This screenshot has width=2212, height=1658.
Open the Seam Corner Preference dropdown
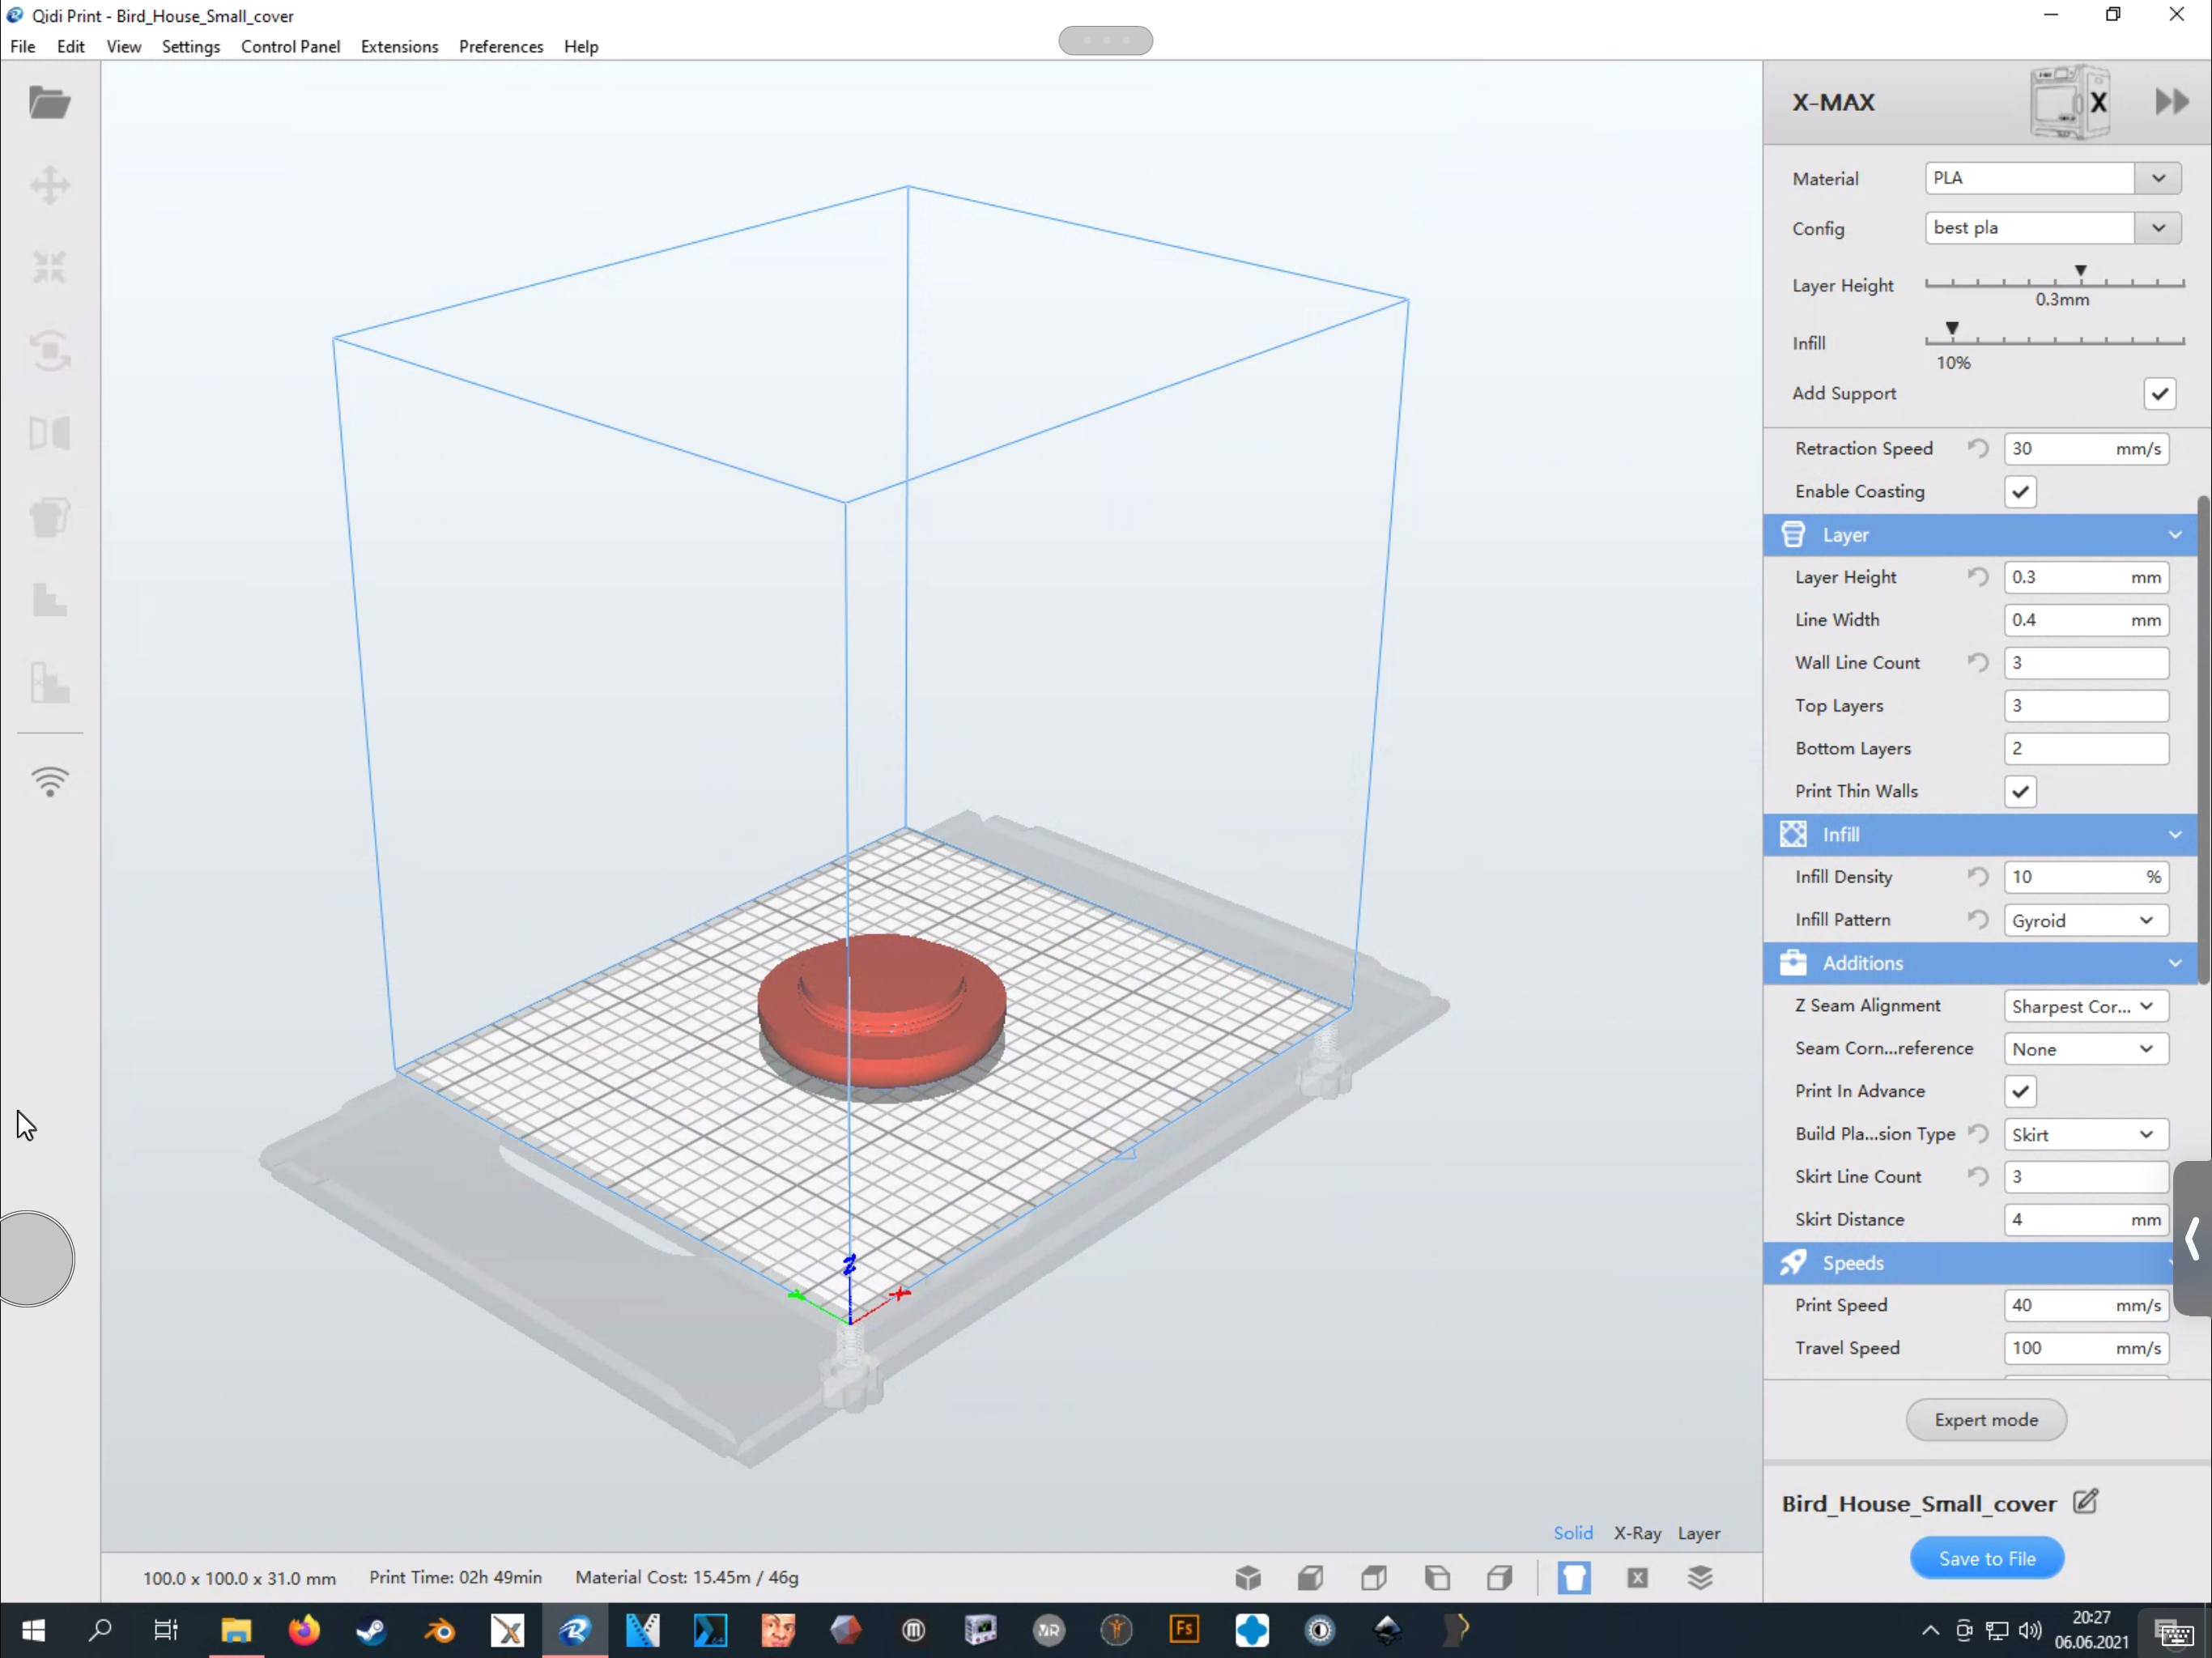(2086, 1049)
